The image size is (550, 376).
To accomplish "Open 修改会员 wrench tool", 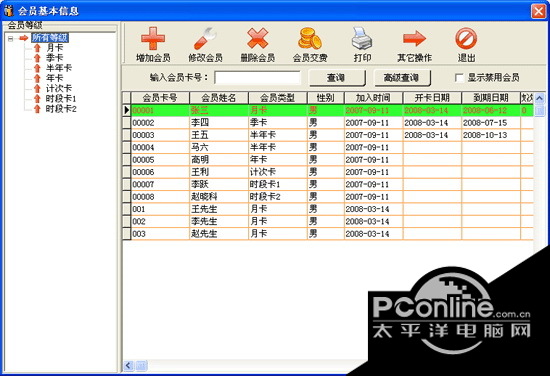I will (205, 38).
